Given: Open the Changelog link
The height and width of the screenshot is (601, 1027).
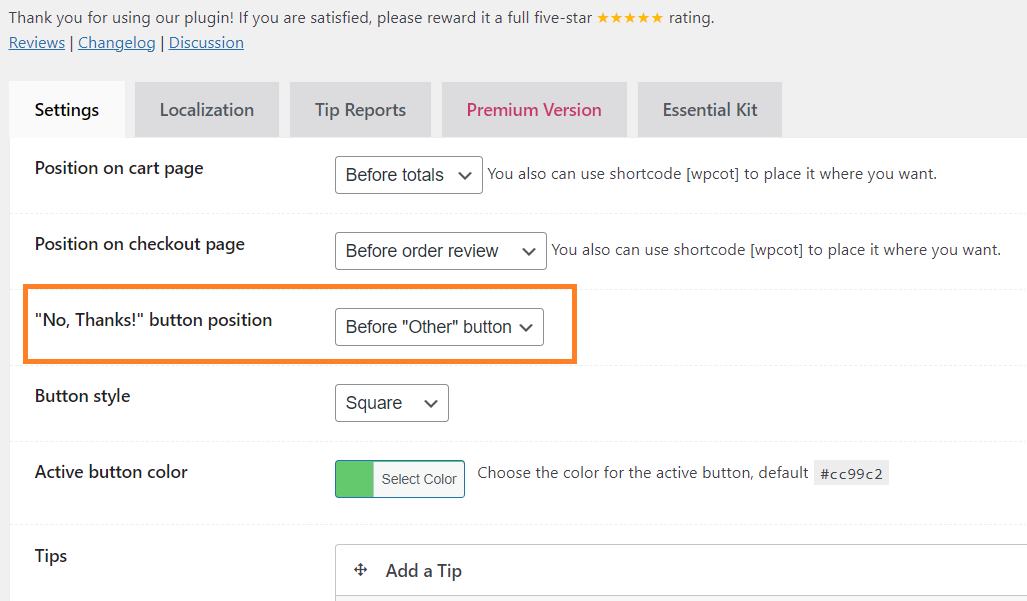Looking at the screenshot, I should click(x=117, y=43).
